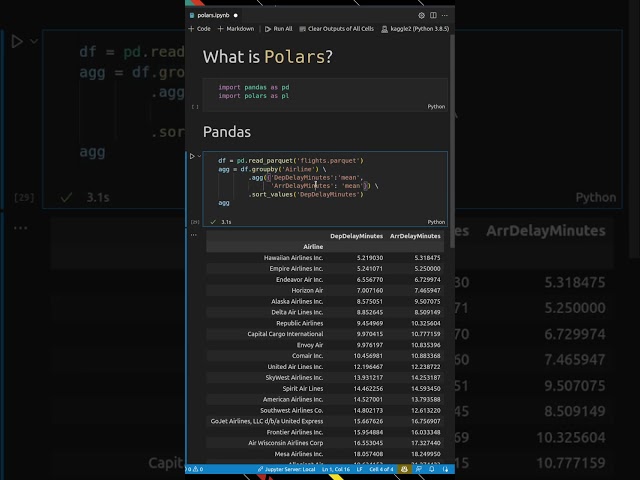Select the kaggle2 (Python 3.8.5) kernel
640x480 pixels.
tap(415, 29)
